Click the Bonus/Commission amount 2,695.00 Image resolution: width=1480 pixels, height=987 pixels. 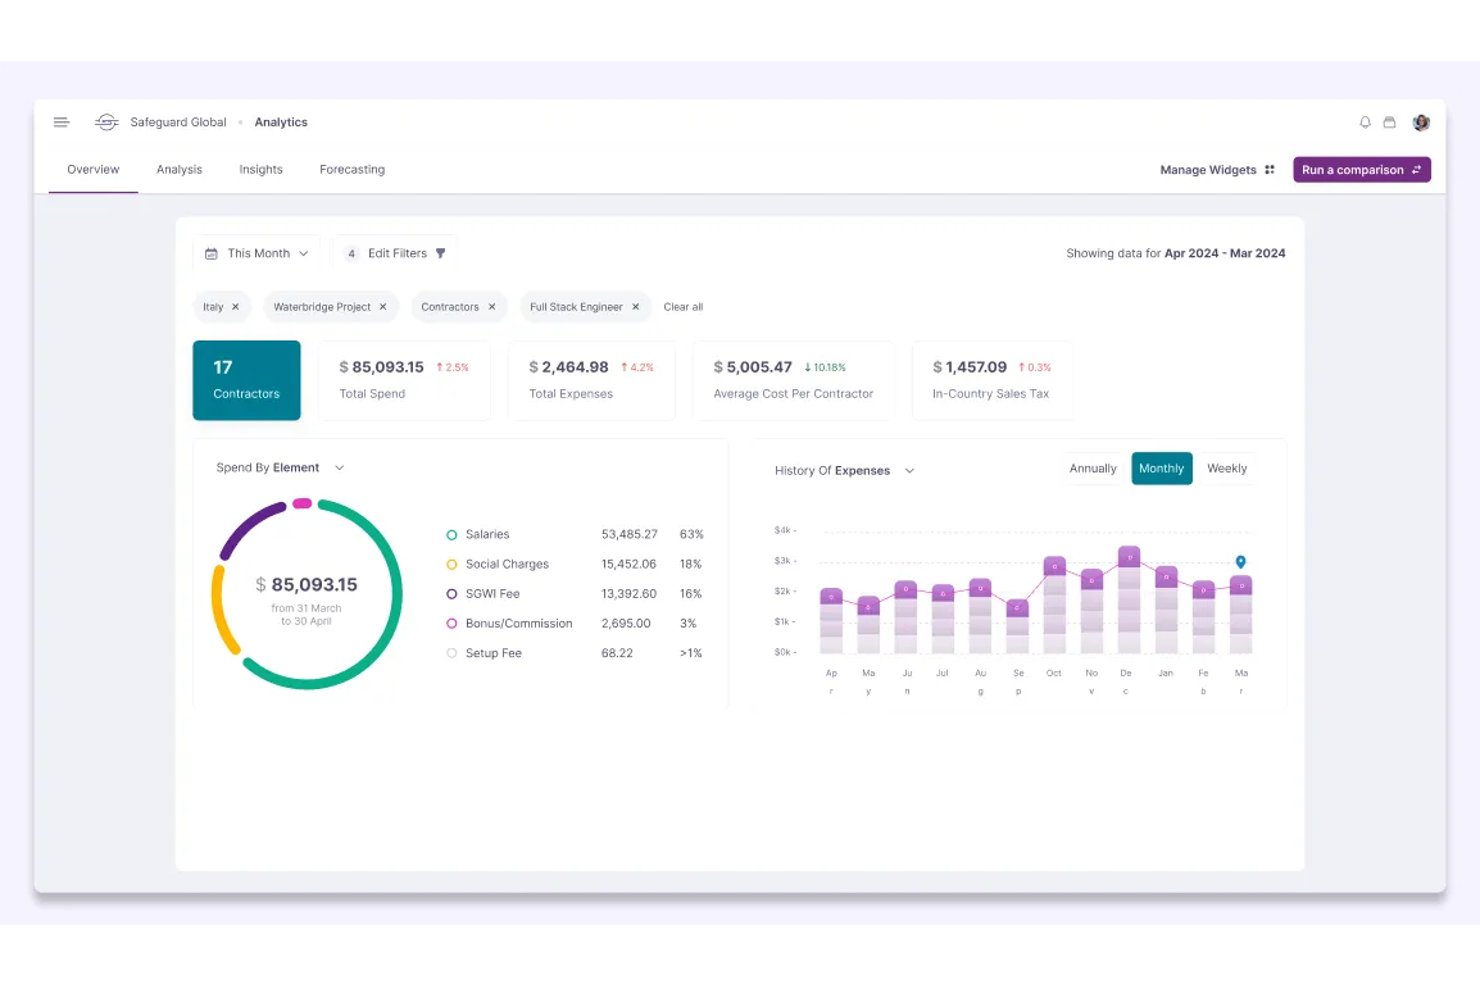pyautogui.click(x=626, y=624)
